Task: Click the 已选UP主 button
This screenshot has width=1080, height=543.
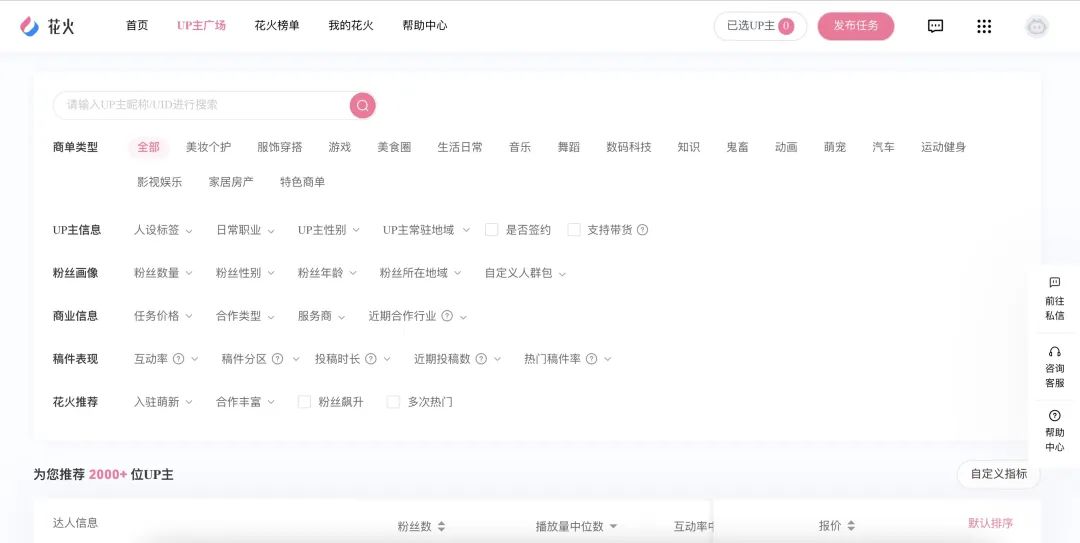Action: pyautogui.click(x=760, y=26)
